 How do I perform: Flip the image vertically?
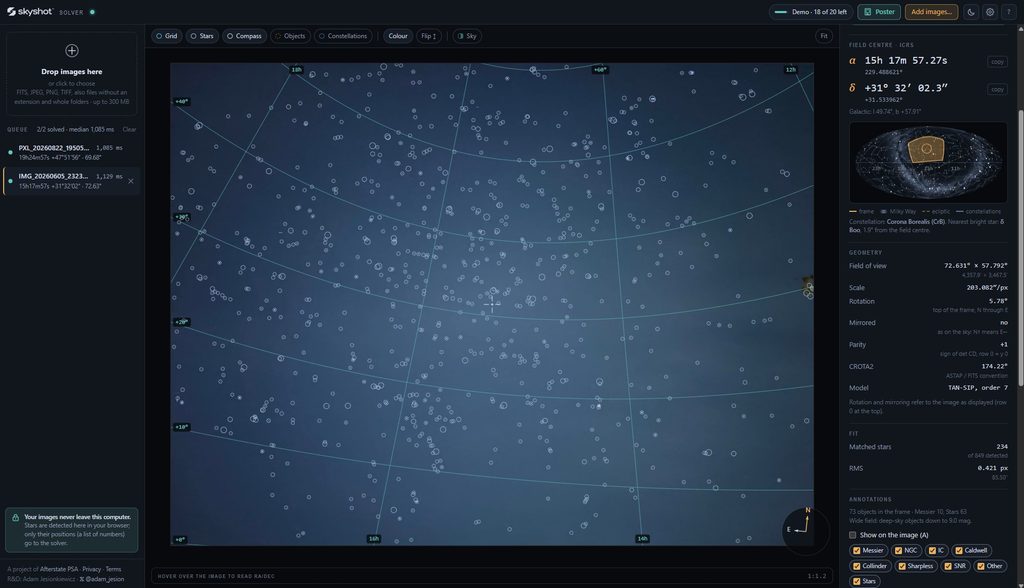click(428, 36)
